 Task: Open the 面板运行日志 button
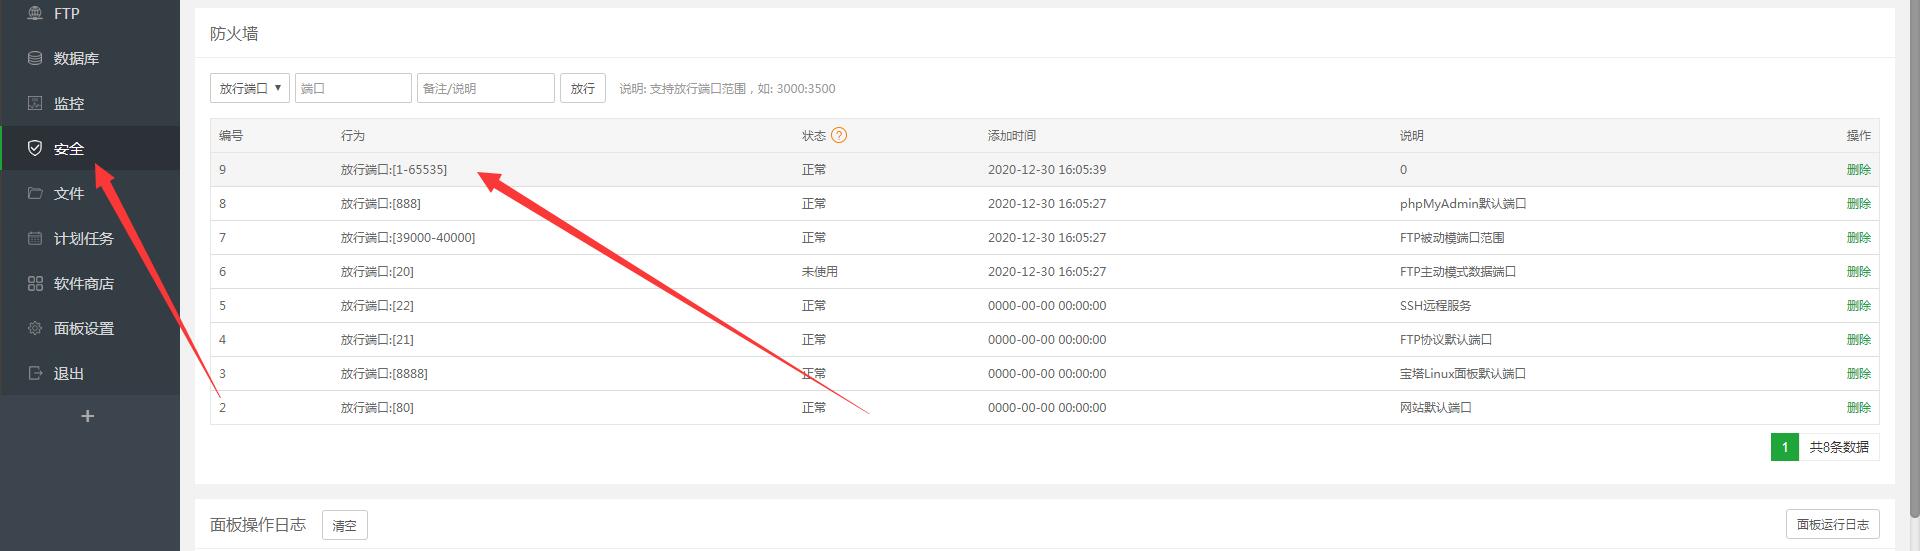(x=1832, y=524)
